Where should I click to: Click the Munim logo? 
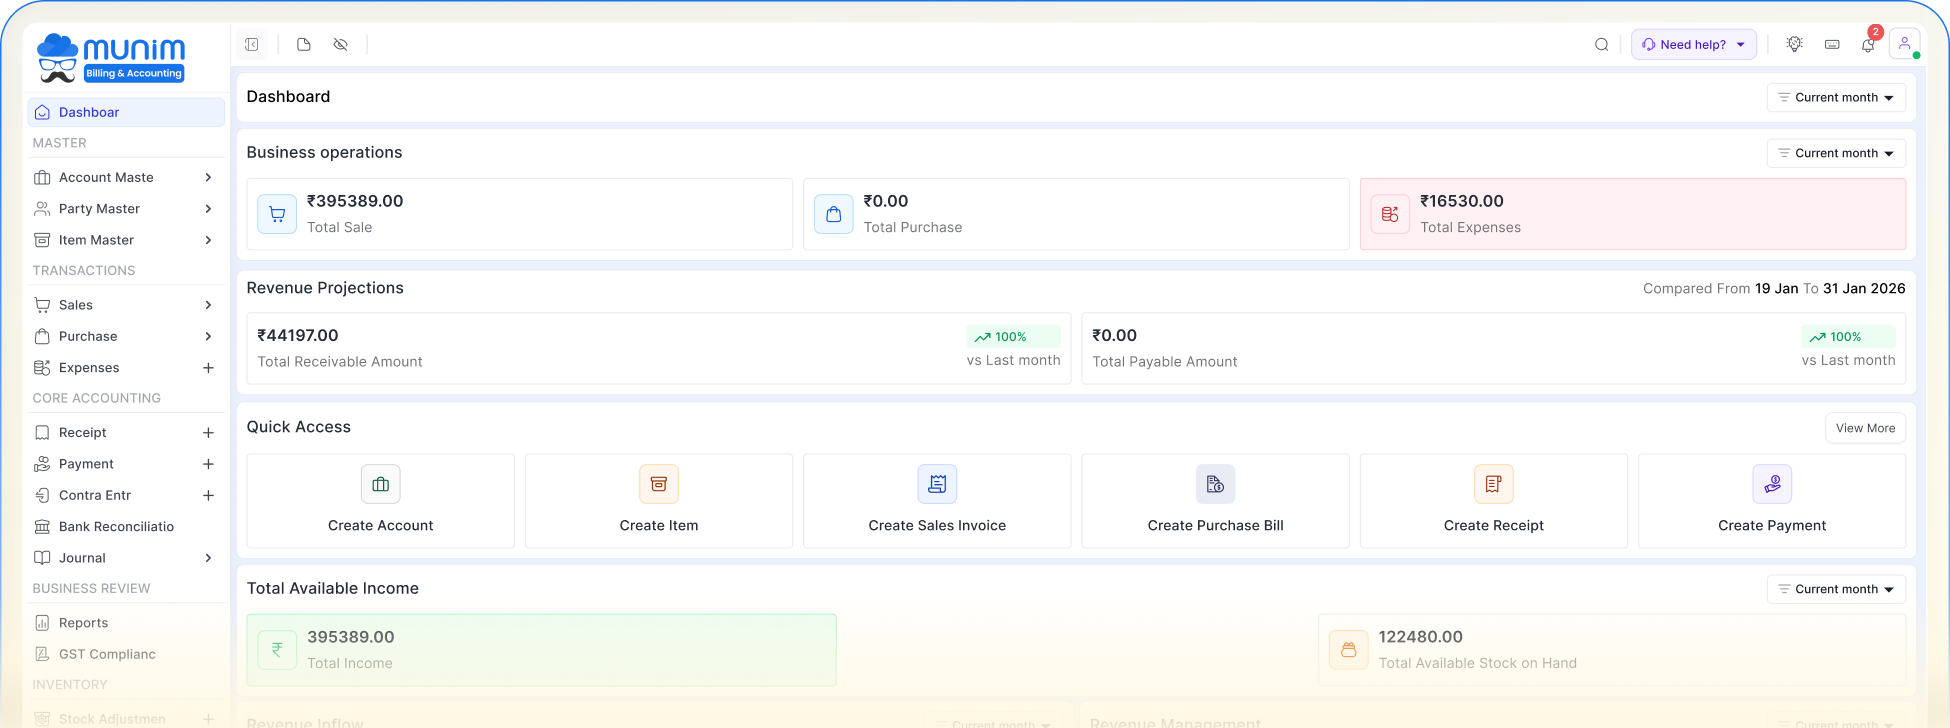pyautogui.click(x=111, y=58)
